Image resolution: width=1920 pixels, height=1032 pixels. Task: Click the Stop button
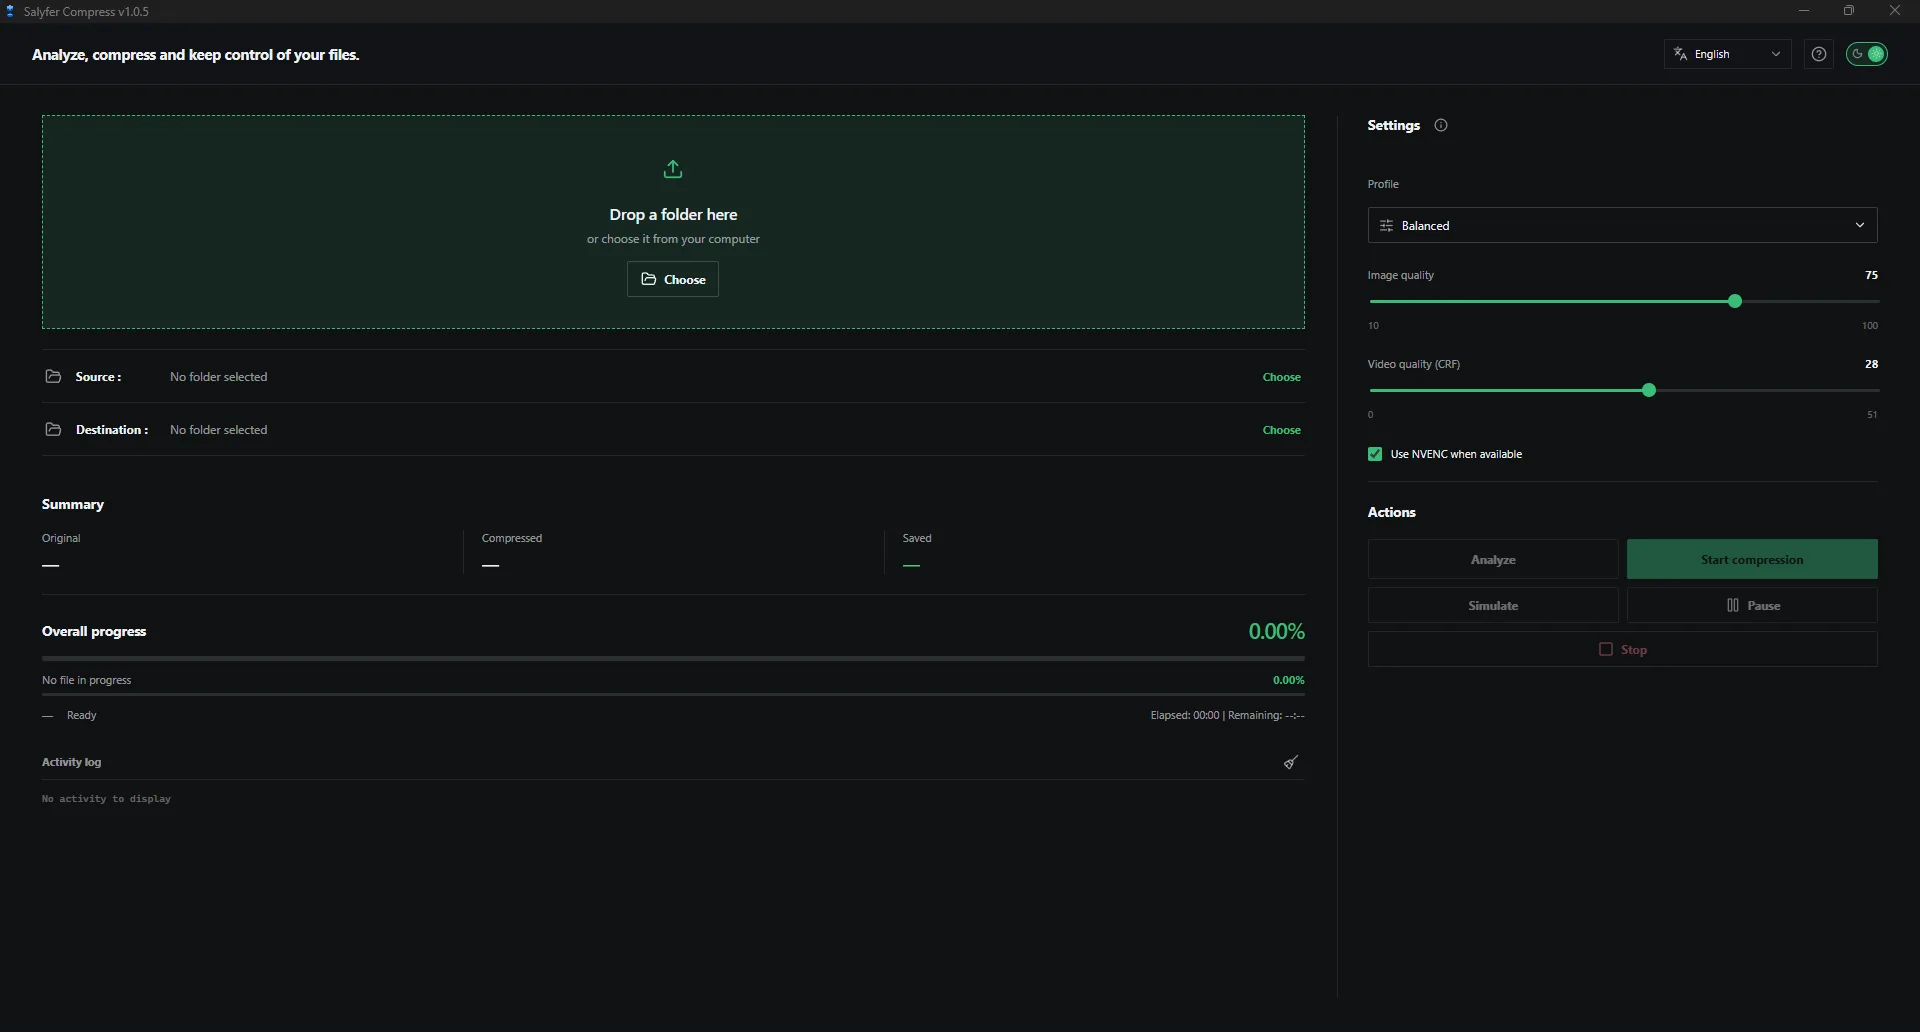click(1622, 649)
